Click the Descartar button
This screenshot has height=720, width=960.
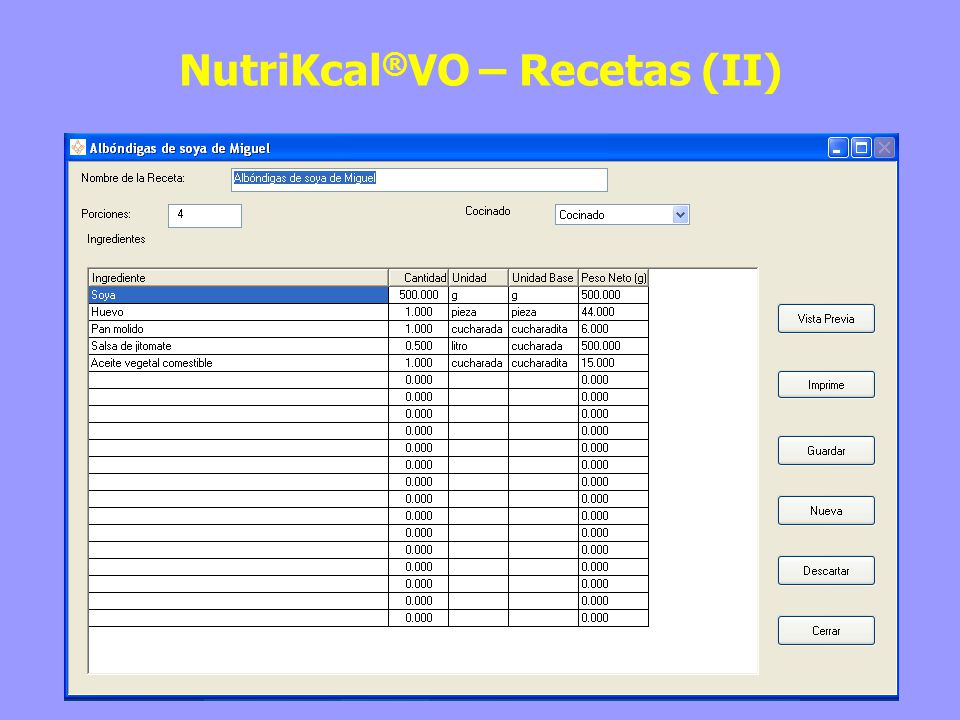click(826, 571)
